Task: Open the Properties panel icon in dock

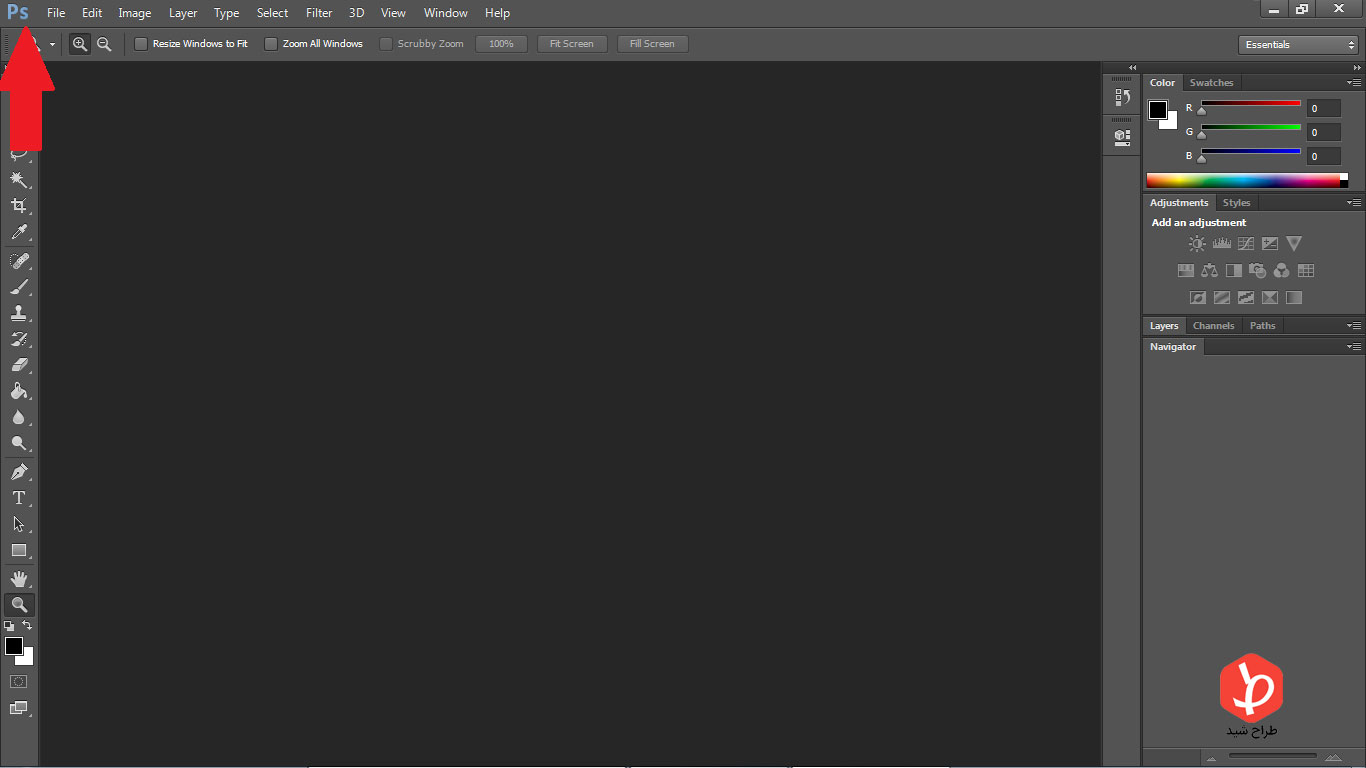Action: pyautogui.click(x=1122, y=136)
